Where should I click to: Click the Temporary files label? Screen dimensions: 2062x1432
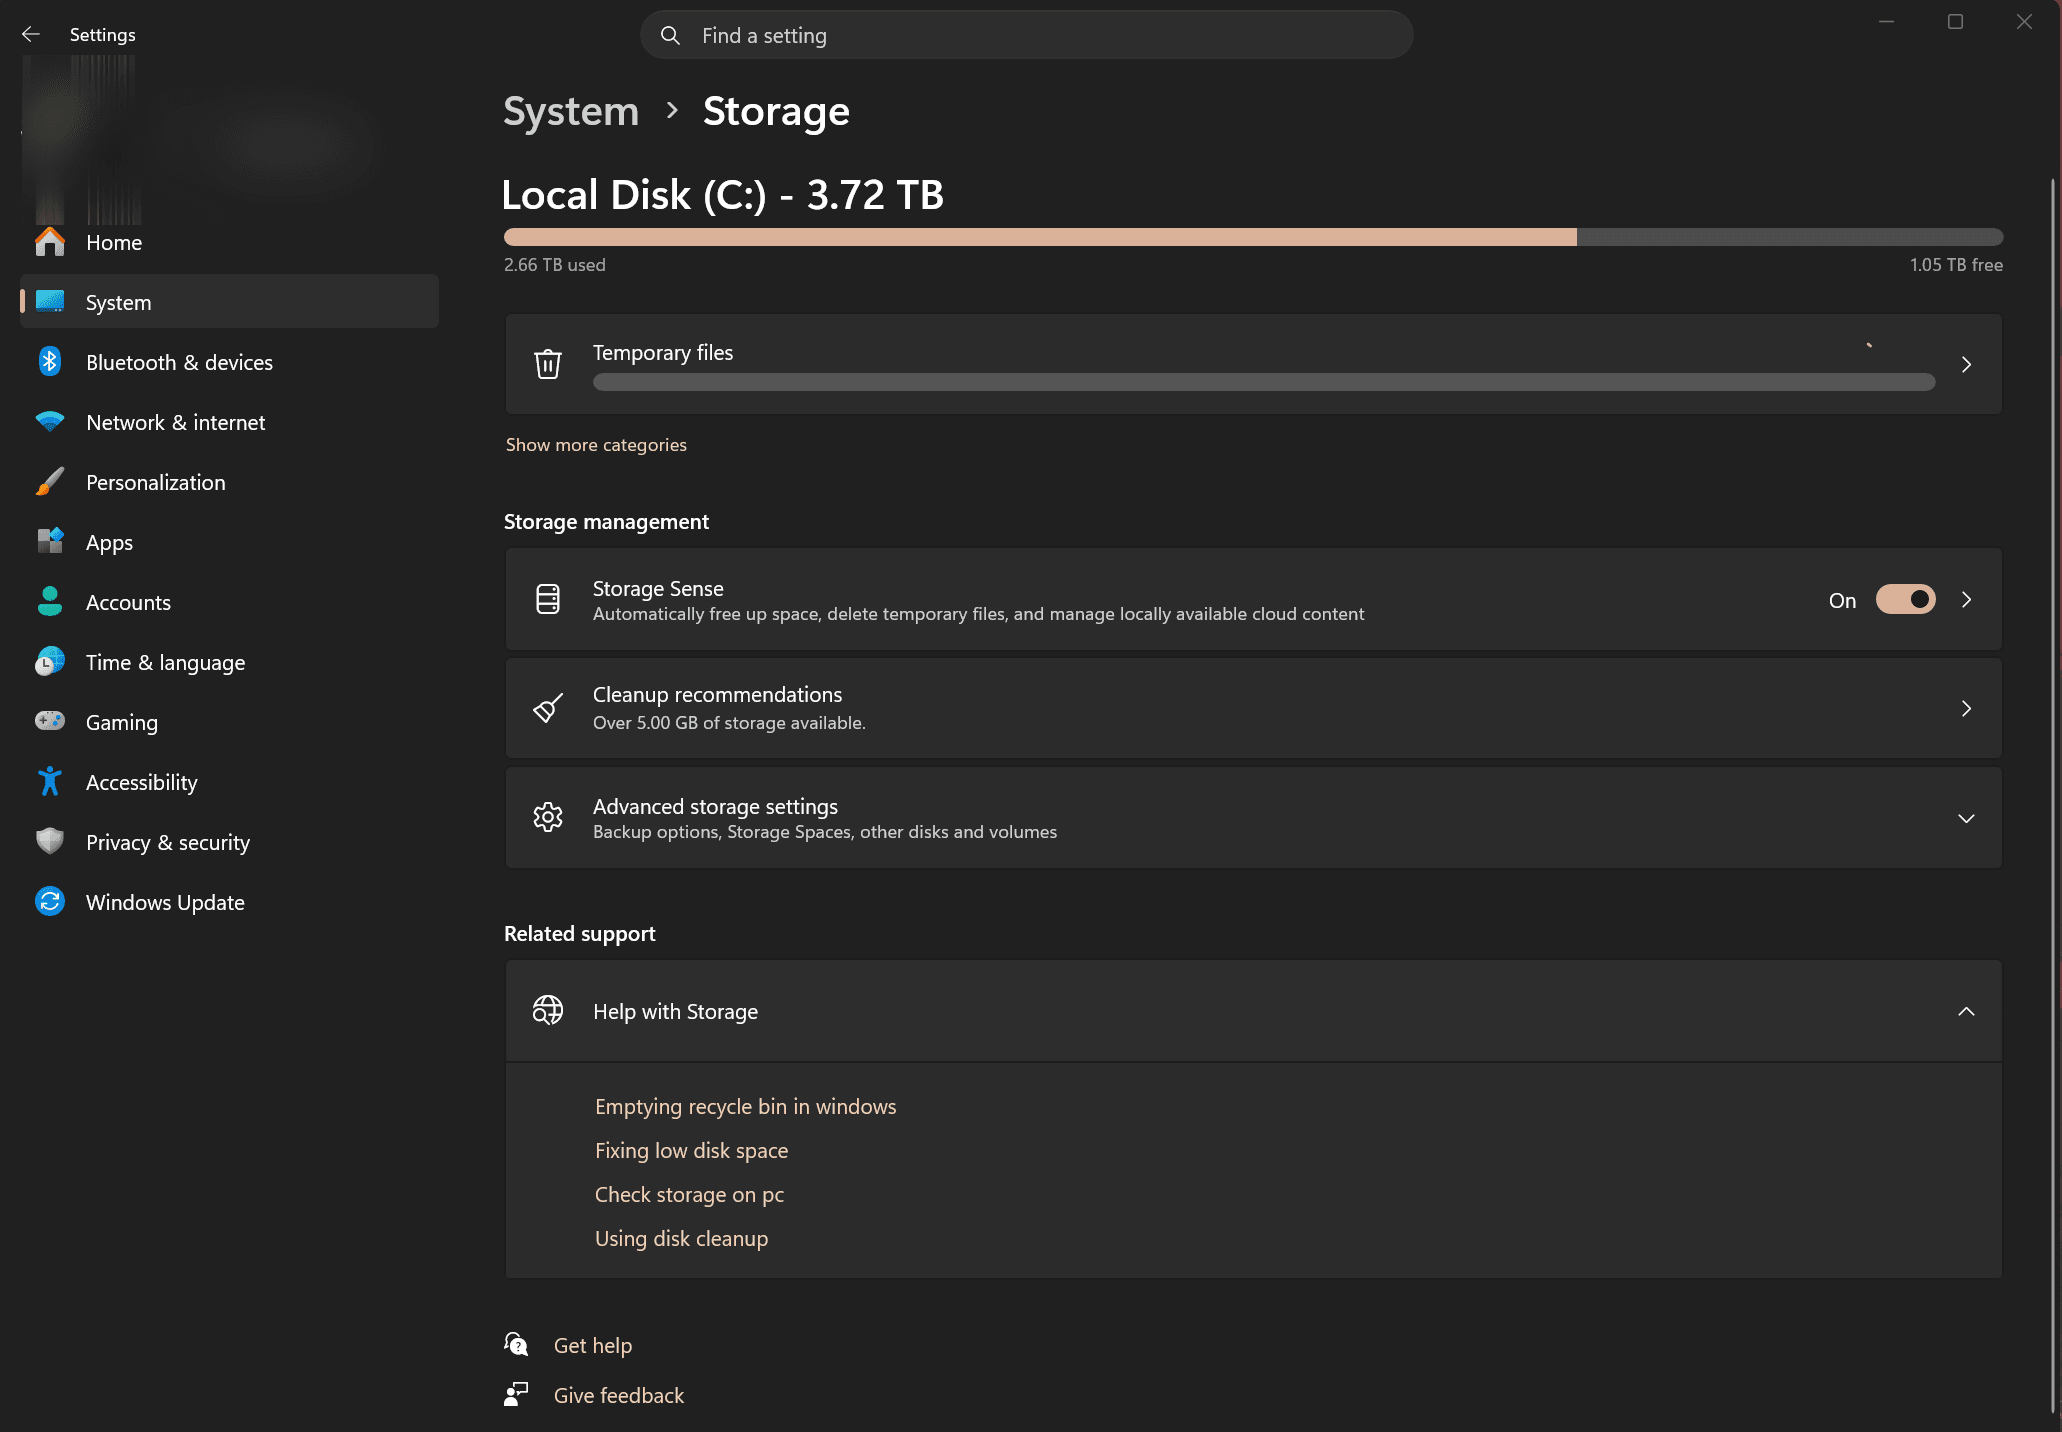[x=663, y=353]
